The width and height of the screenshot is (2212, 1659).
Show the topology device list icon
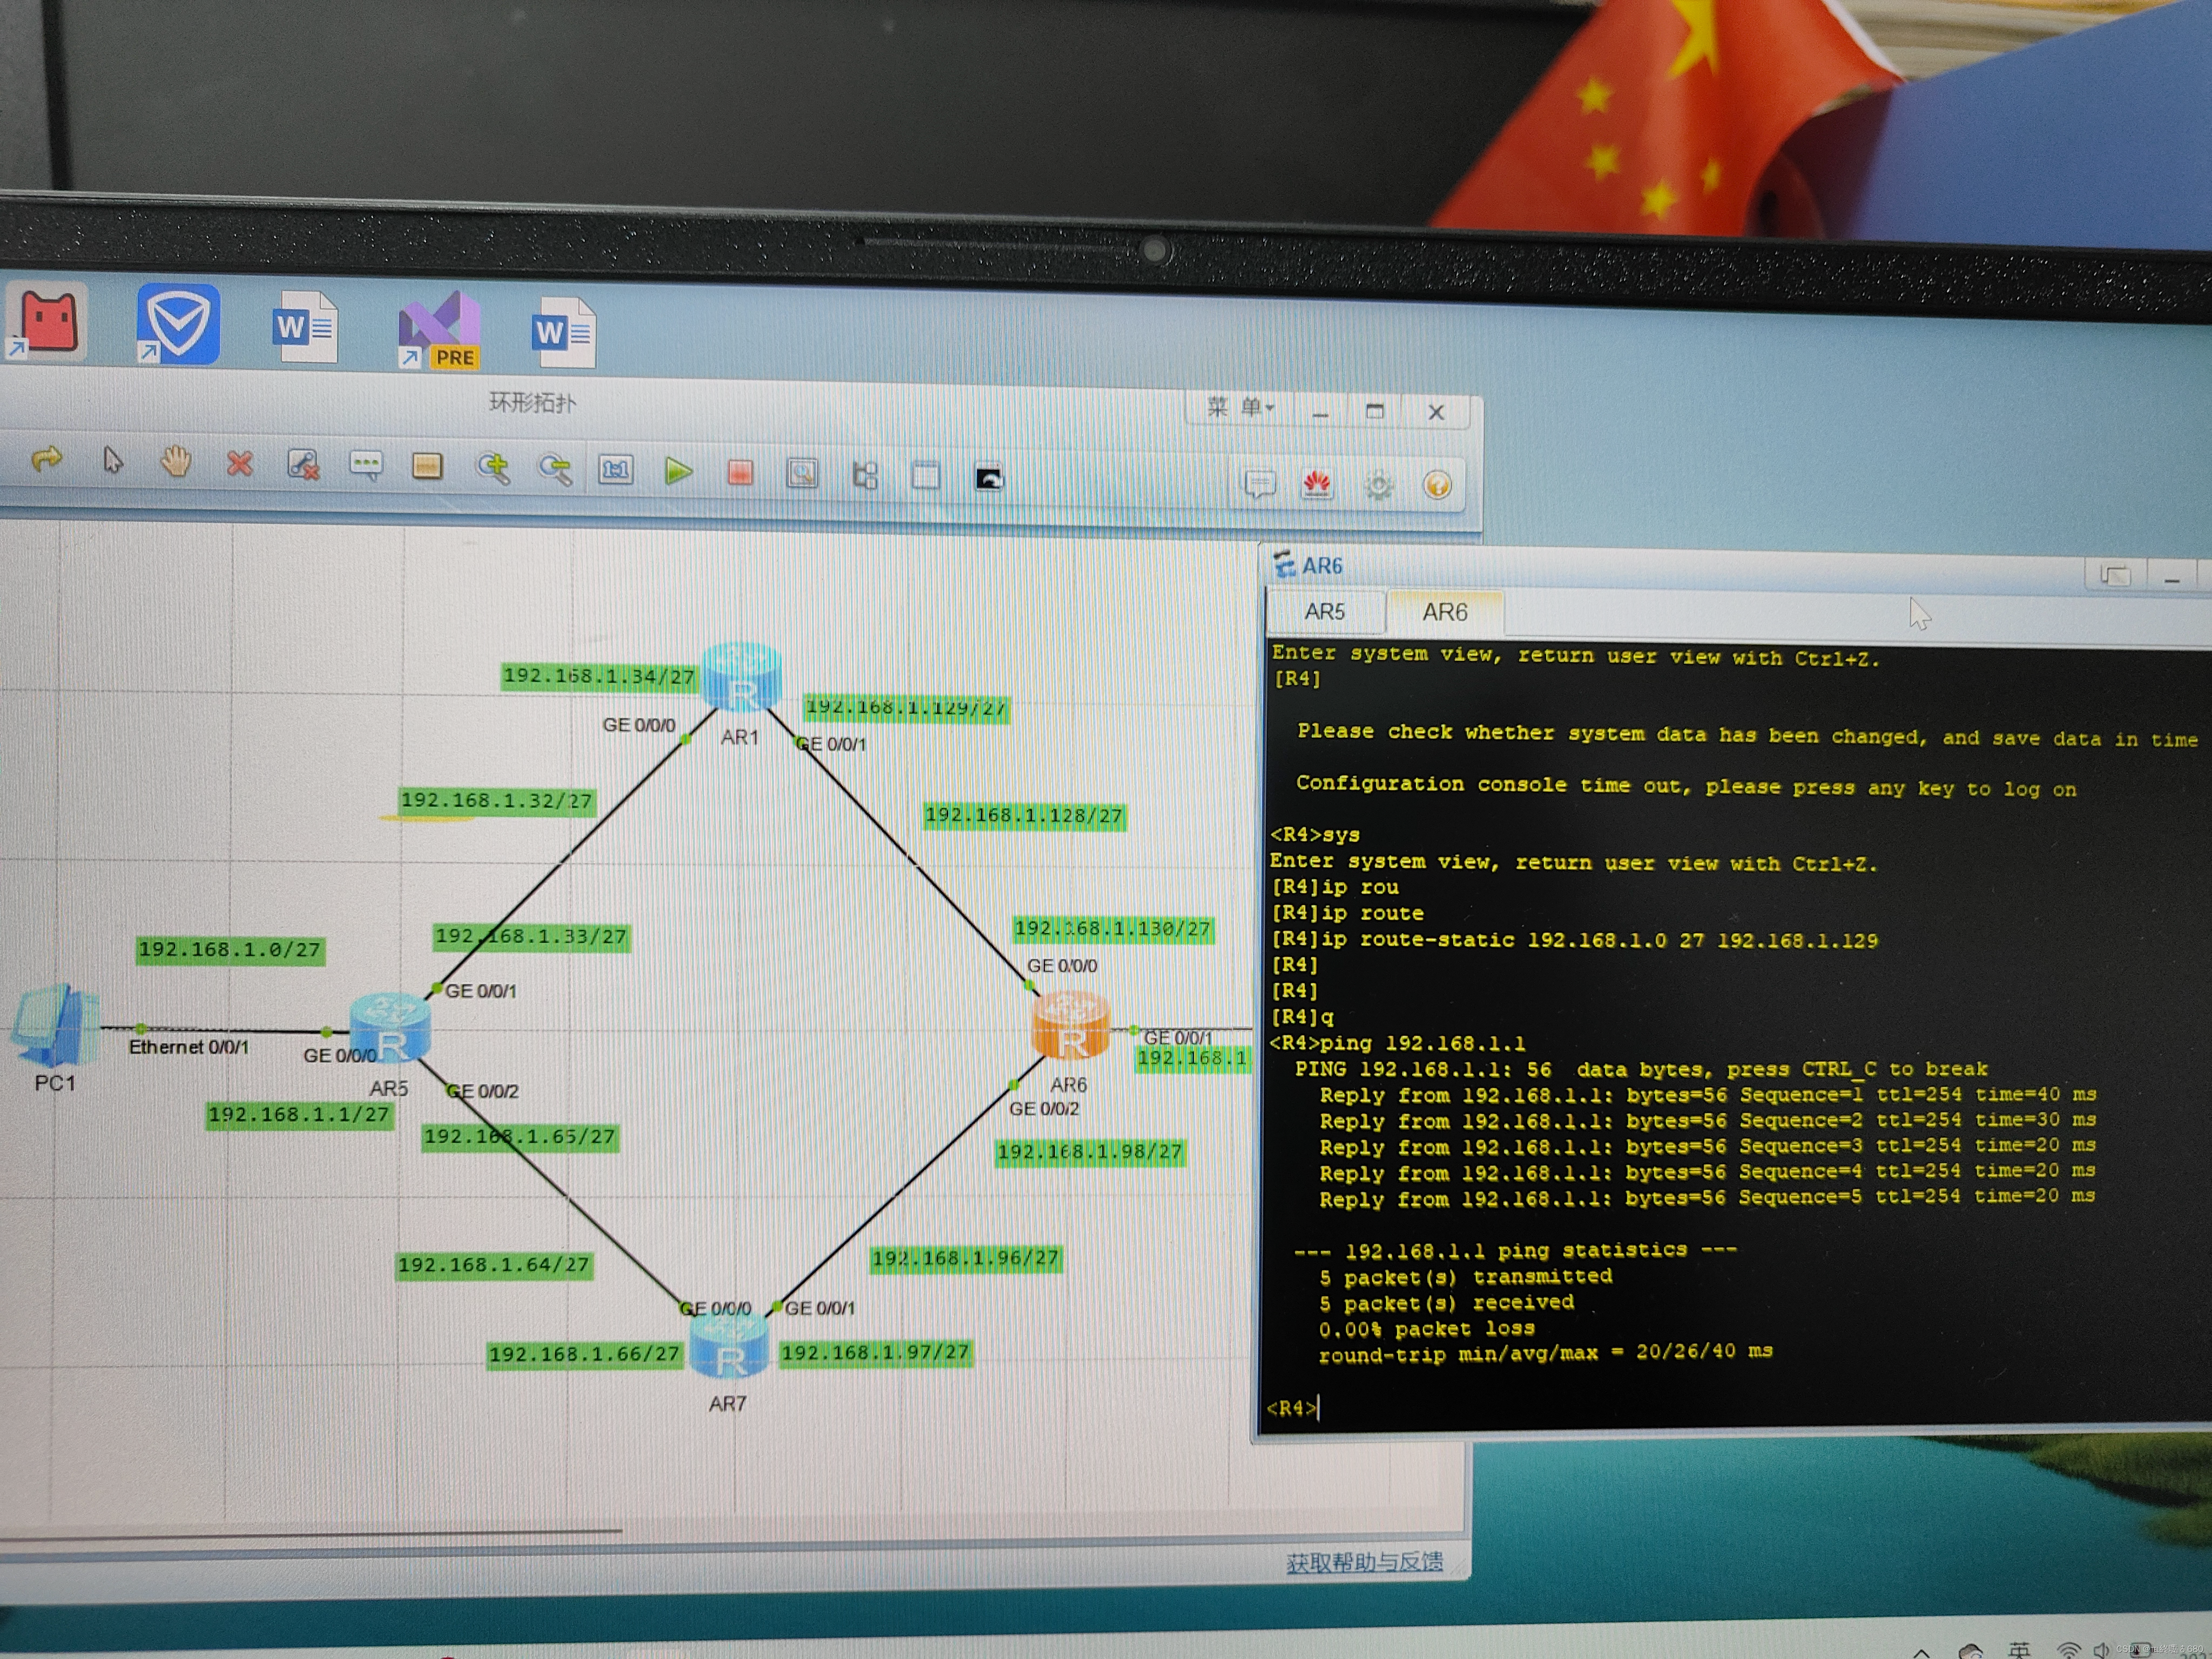[865, 475]
